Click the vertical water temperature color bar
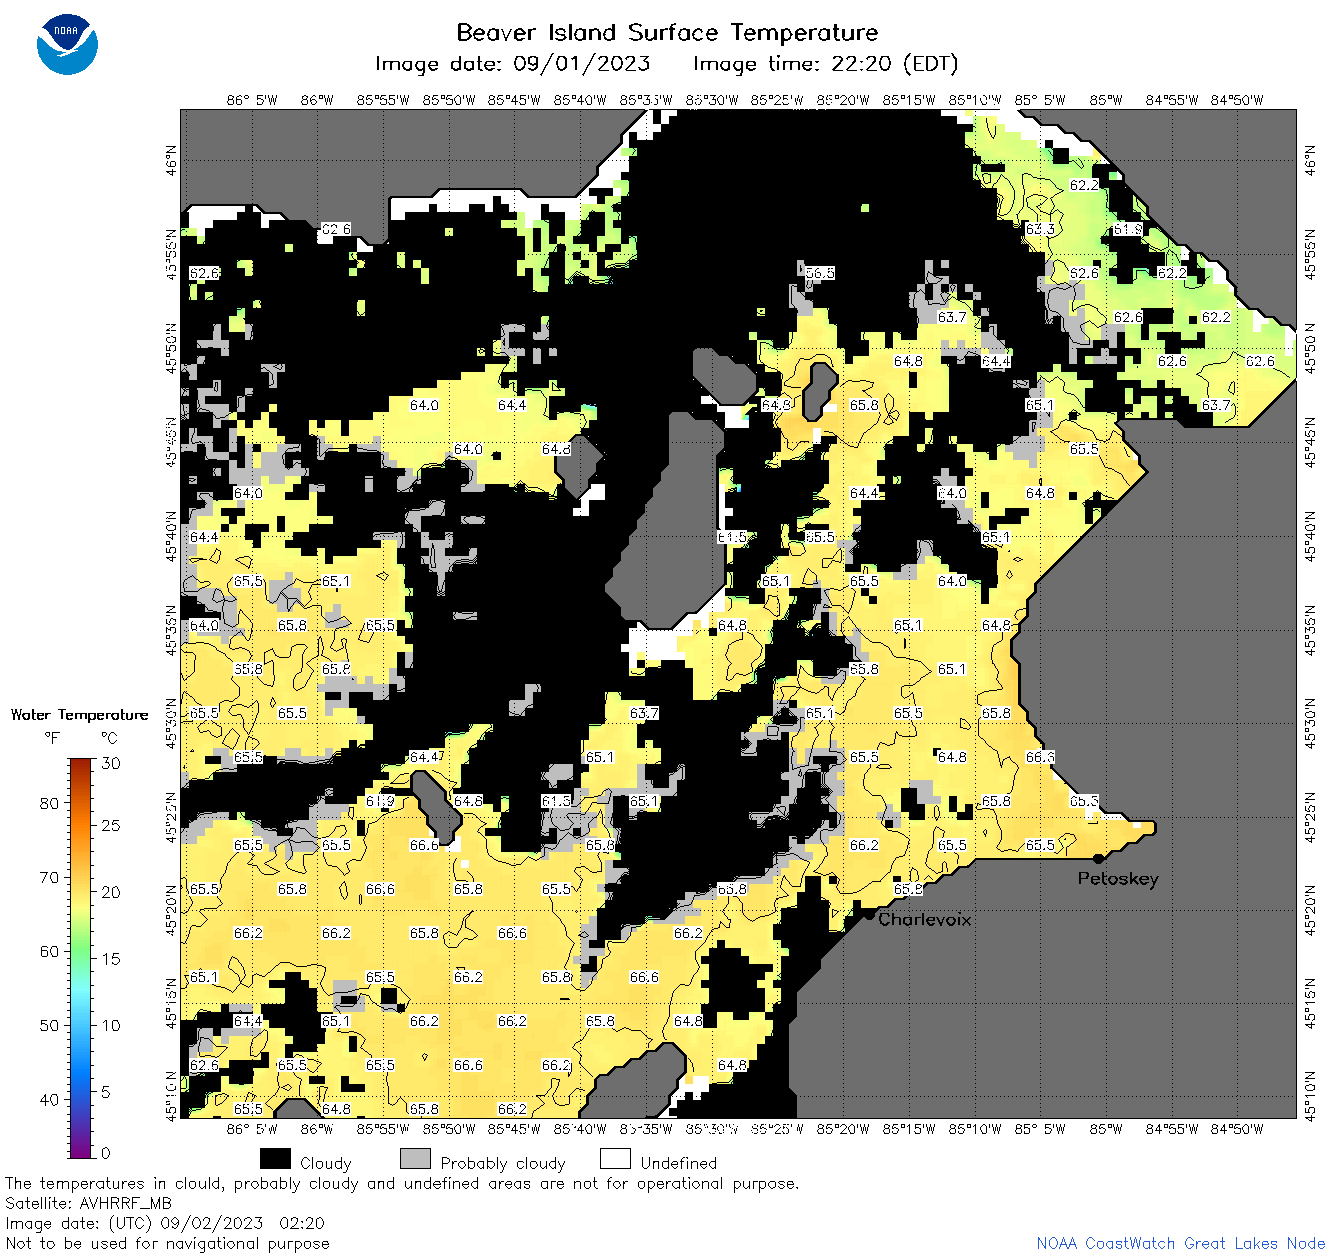 pos(81,956)
